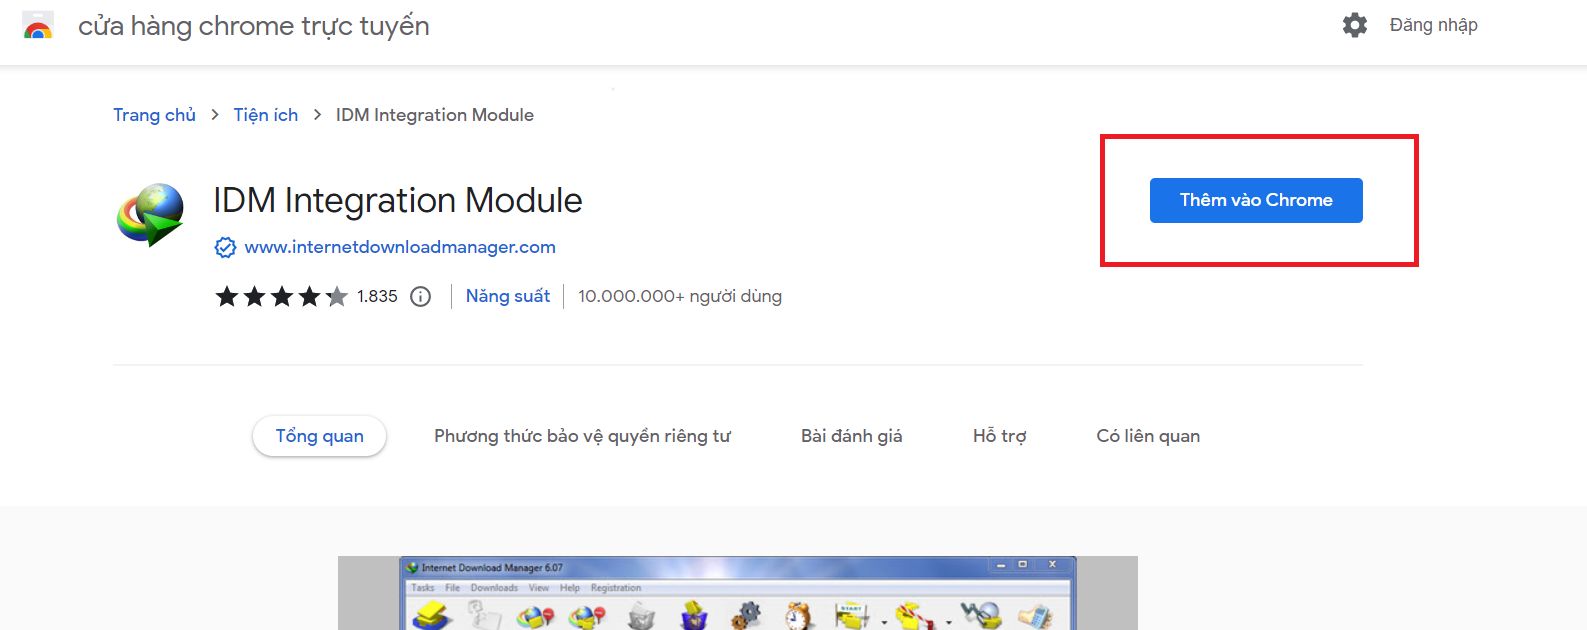Go to Trang chủ breadcrumb
This screenshot has height=630, width=1587.
coord(154,115)
